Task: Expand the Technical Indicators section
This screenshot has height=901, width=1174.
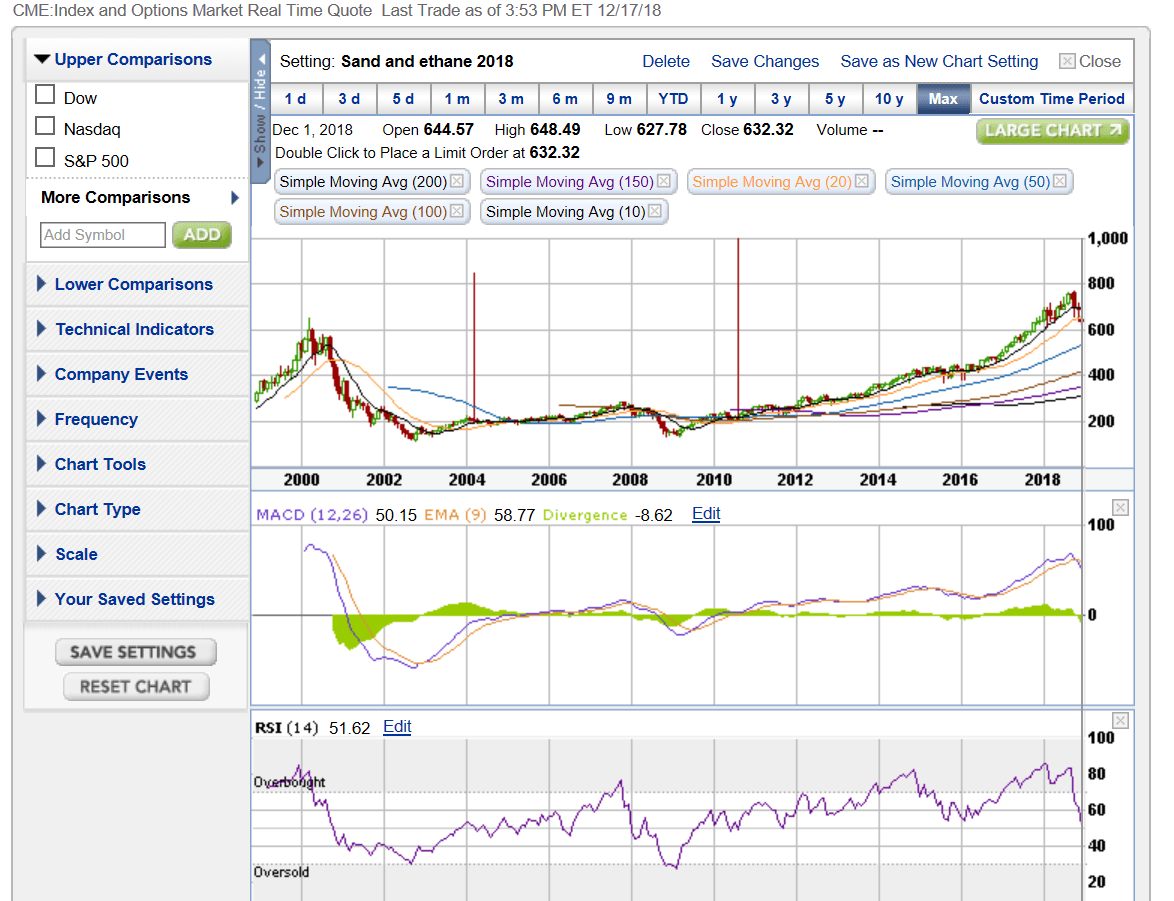Action: coord(125,330)
